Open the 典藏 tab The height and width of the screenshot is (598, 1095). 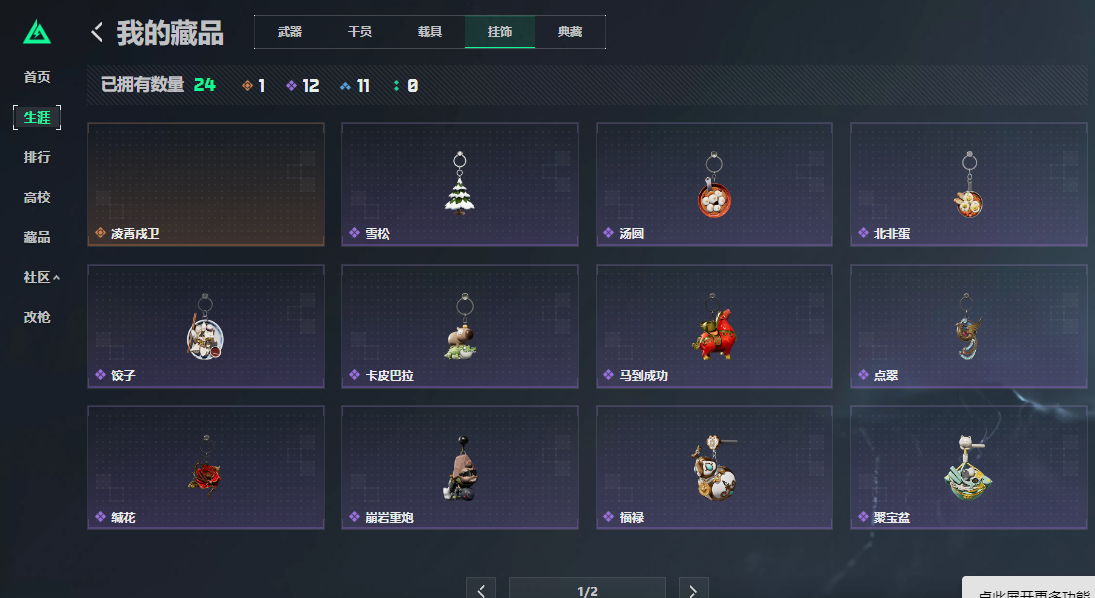tap(570, 32)
